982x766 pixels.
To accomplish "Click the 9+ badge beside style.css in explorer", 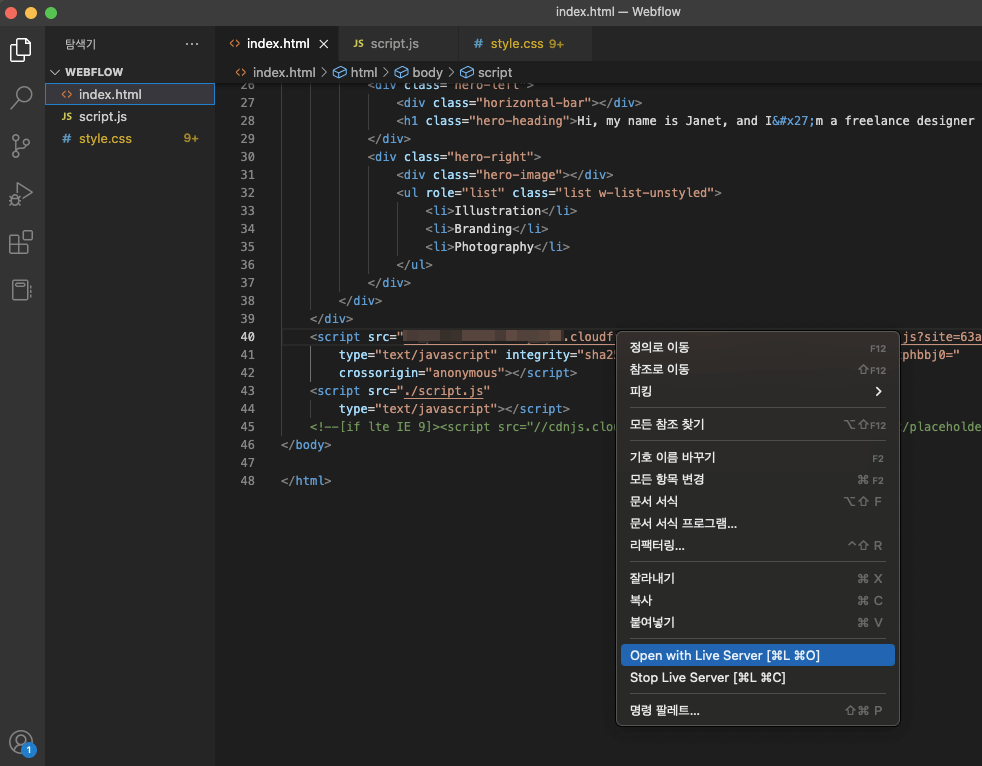I will (190, 138).
